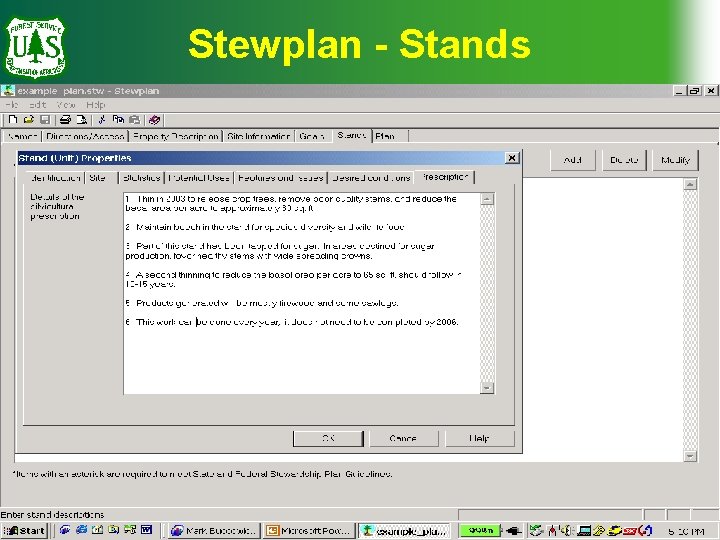Switch to the Goals tab
Image resolution: width=720 pixels, height=540 pixels.
tap(312, 136)
